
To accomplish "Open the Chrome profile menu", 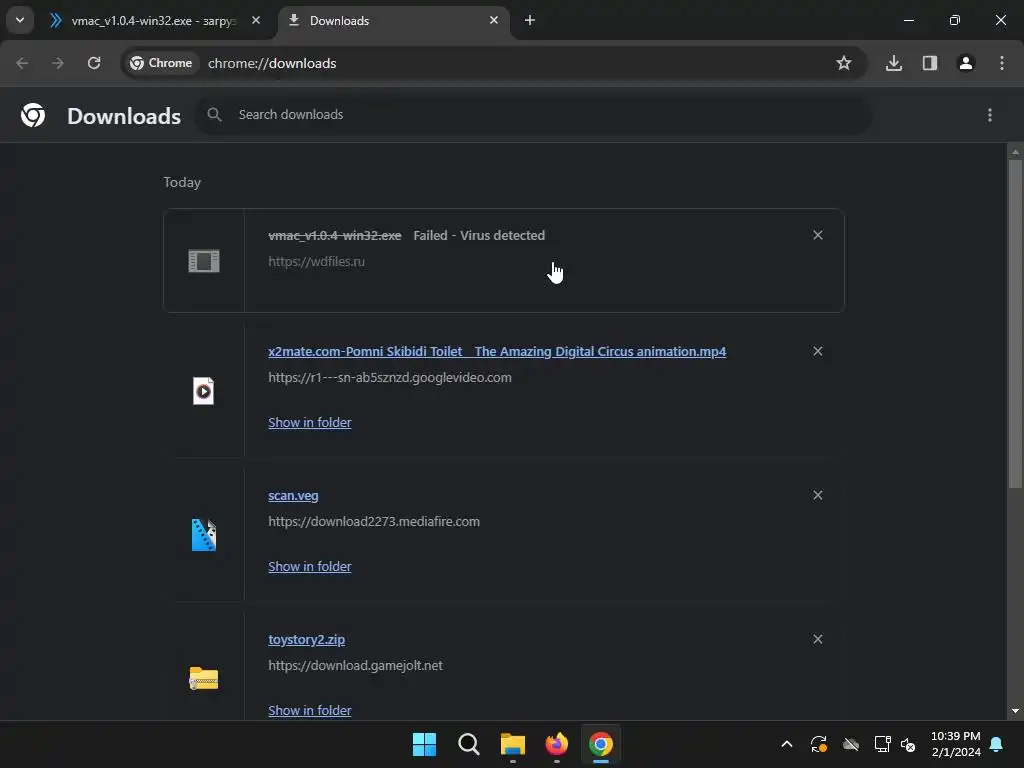I will [966, 63].
